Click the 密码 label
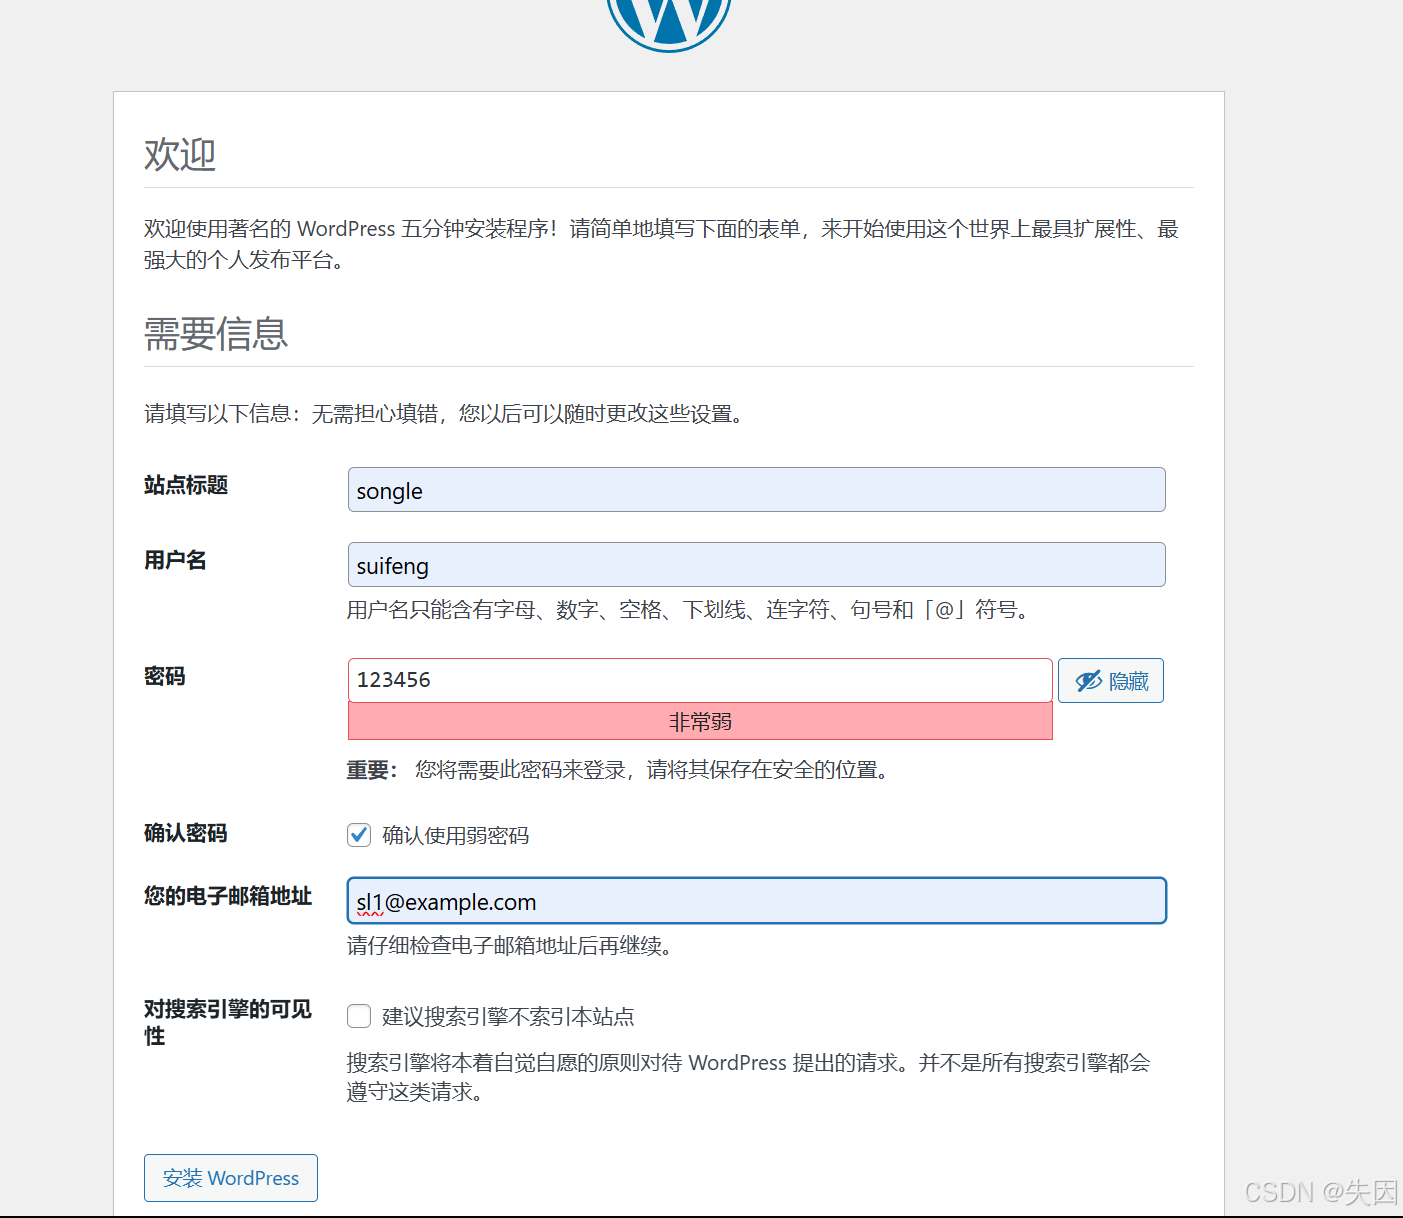Image resolution: width=1403 pixels, height=1218 pixels. pos(165,676)
